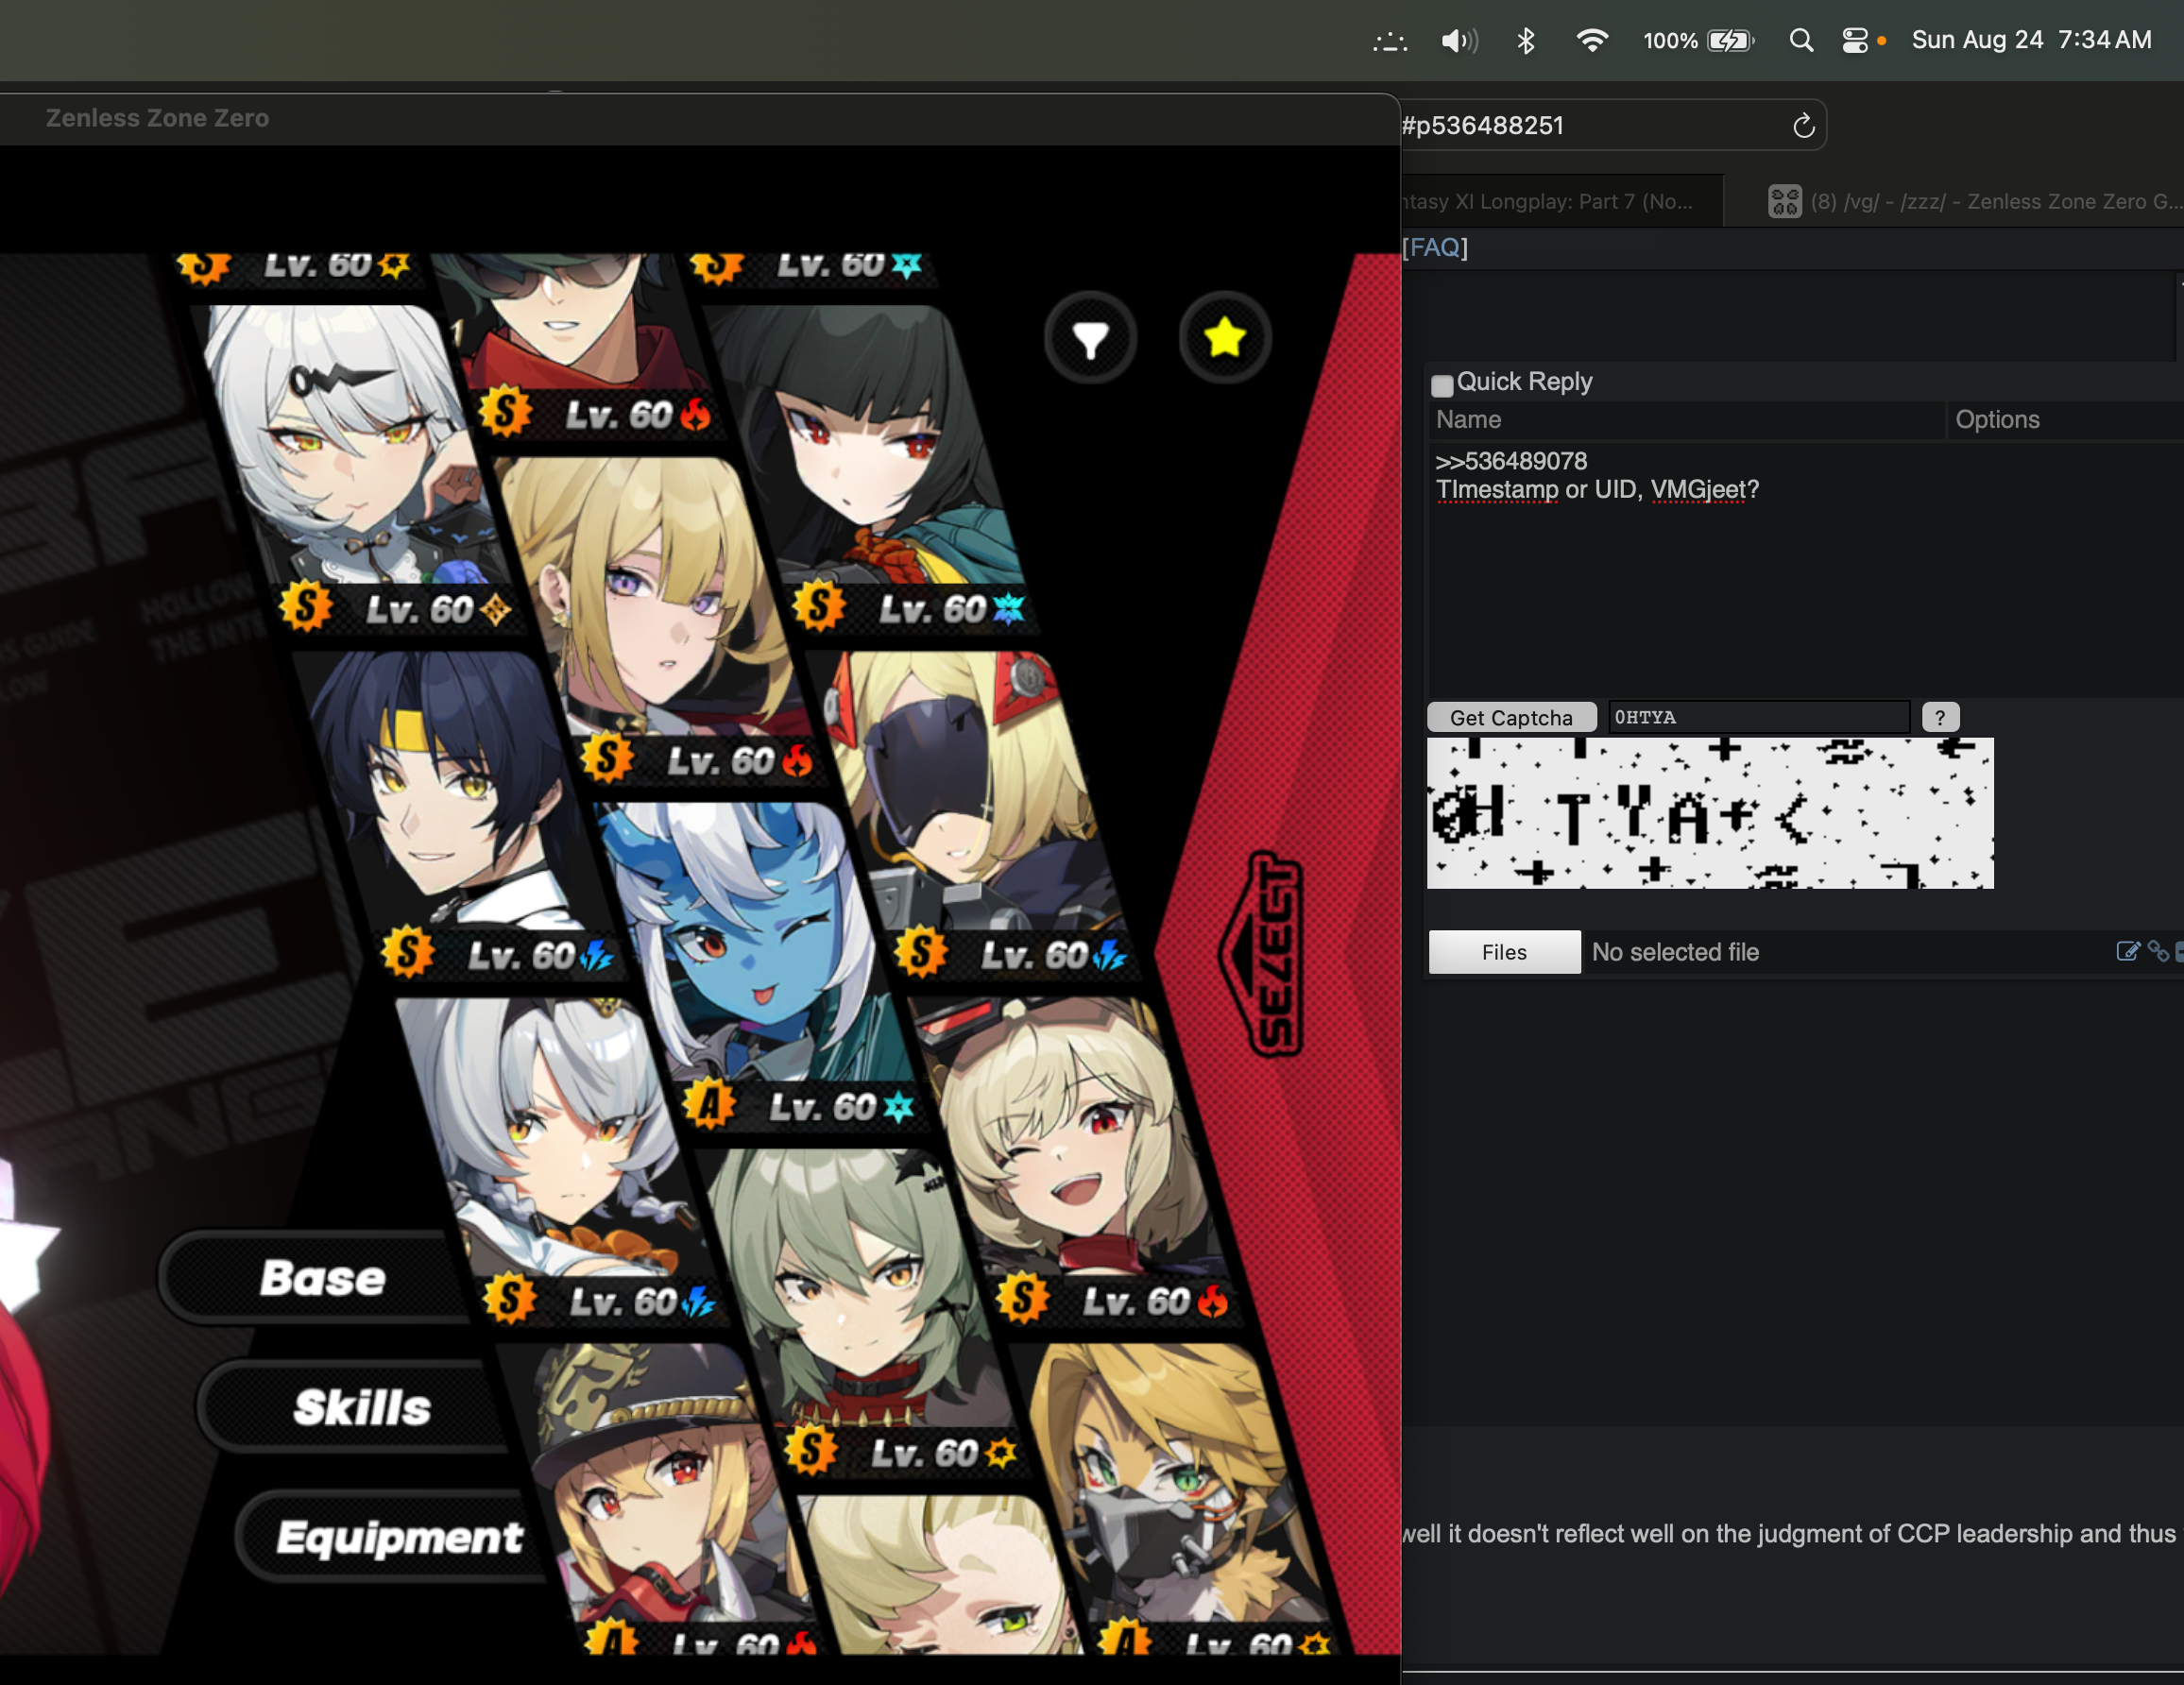Click the pencil edit icon beside file field

(2127, 951)
